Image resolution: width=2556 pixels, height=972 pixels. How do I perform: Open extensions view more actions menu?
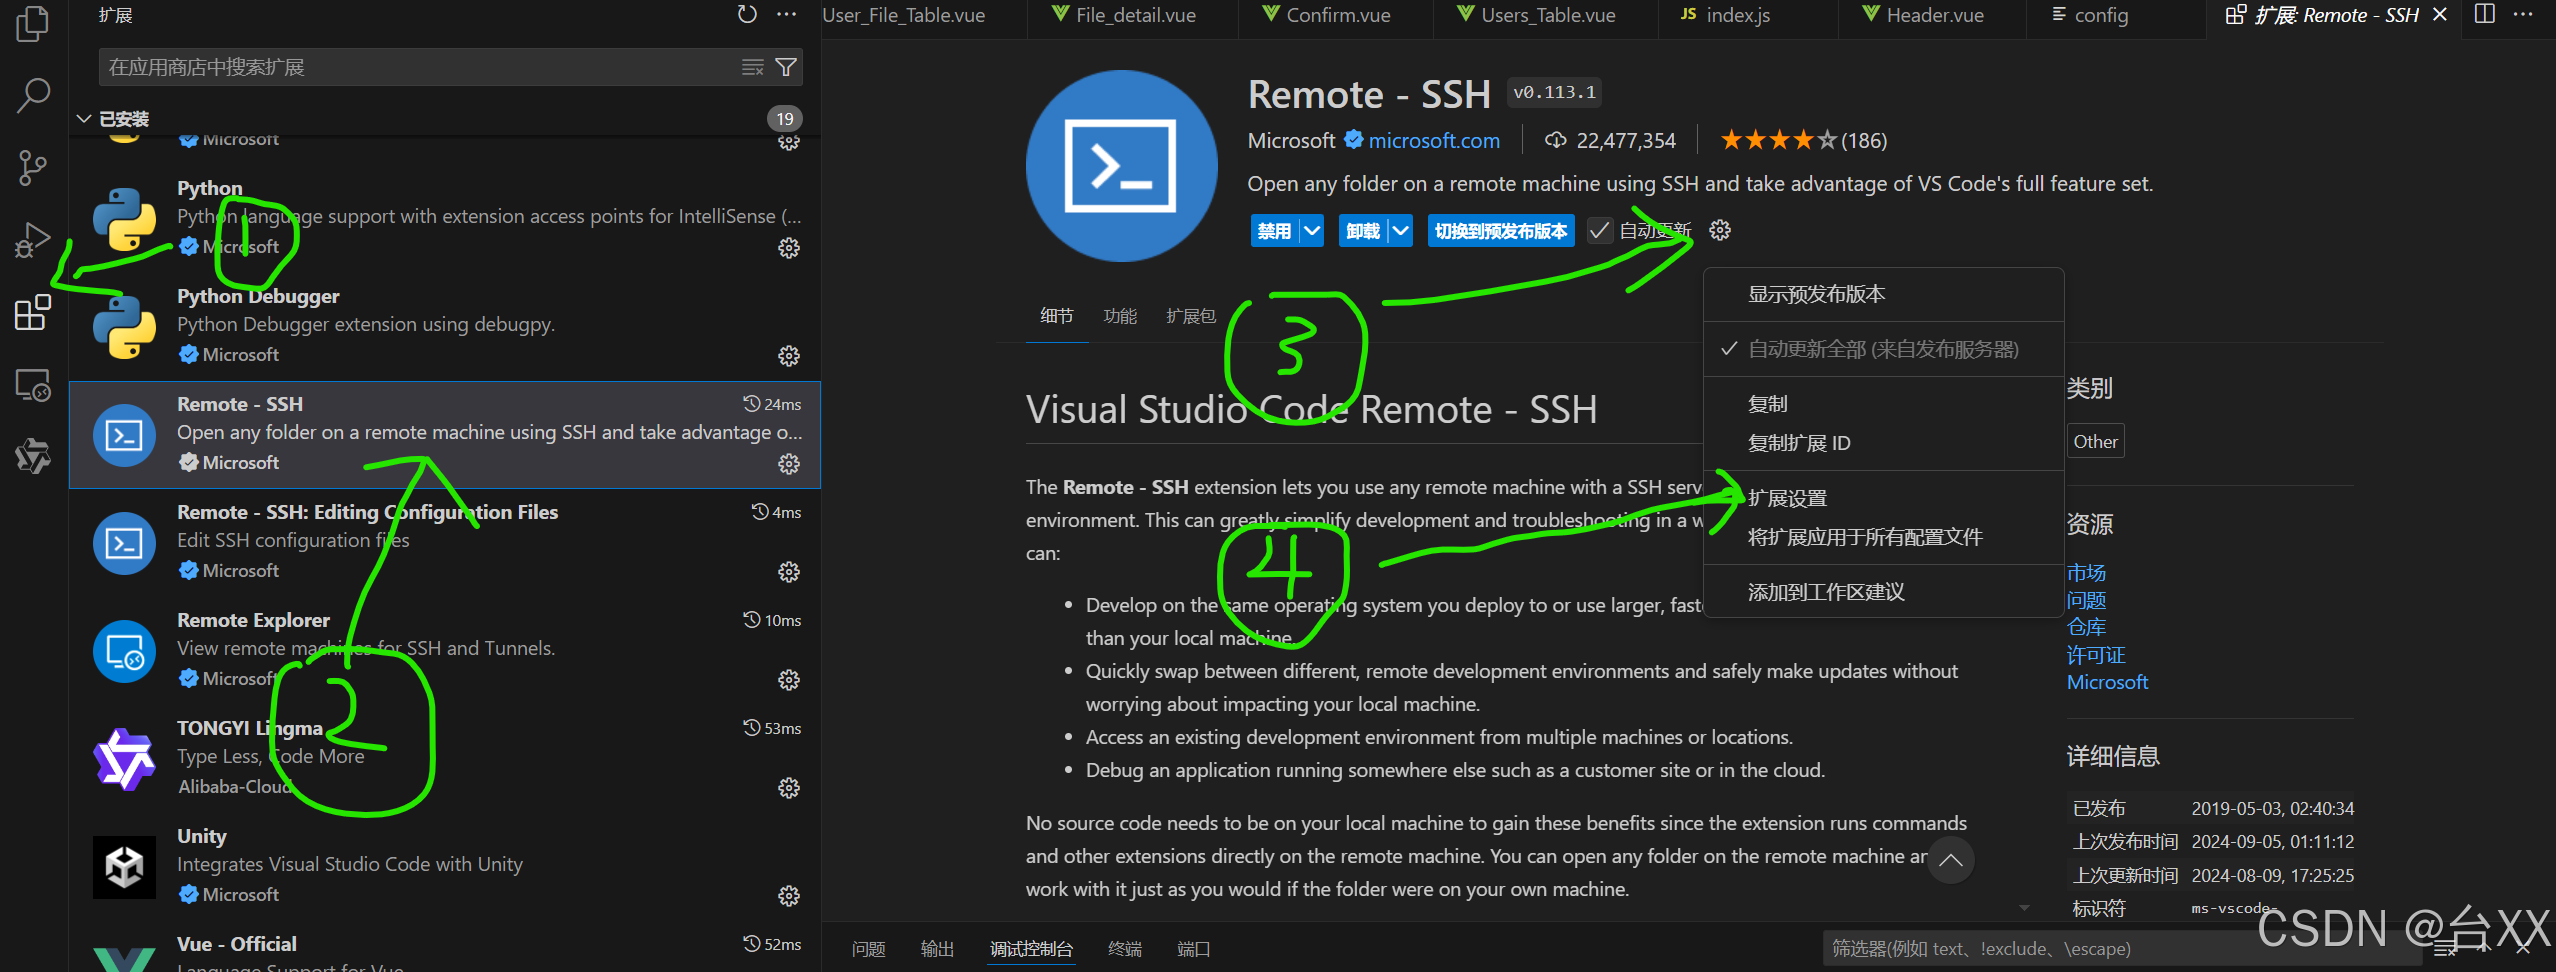(x=787, y=15)
